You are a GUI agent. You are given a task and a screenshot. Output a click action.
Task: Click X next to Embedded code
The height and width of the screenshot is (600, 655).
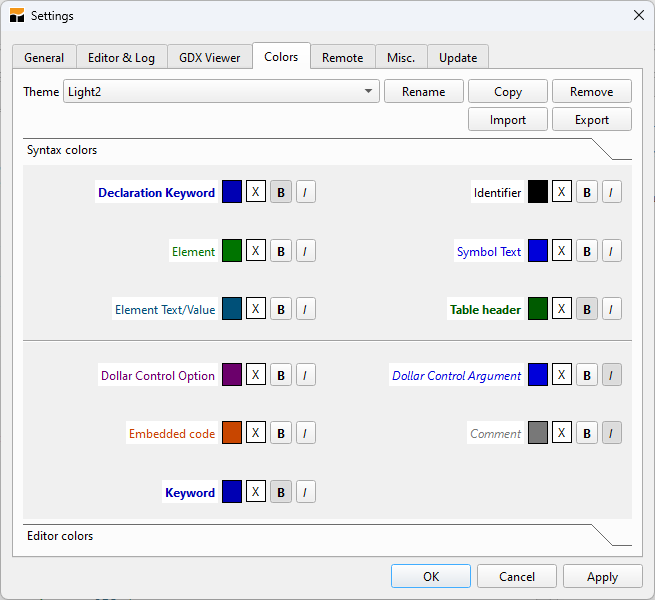[256, 433]
